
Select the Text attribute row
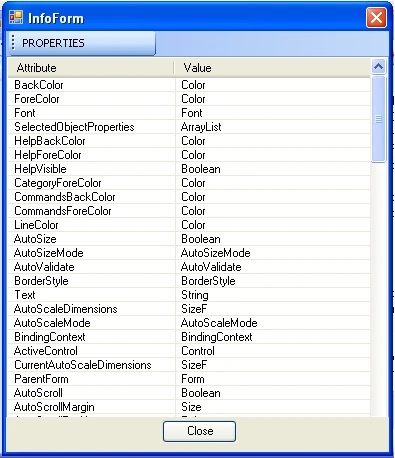click(x=189, y=295)
